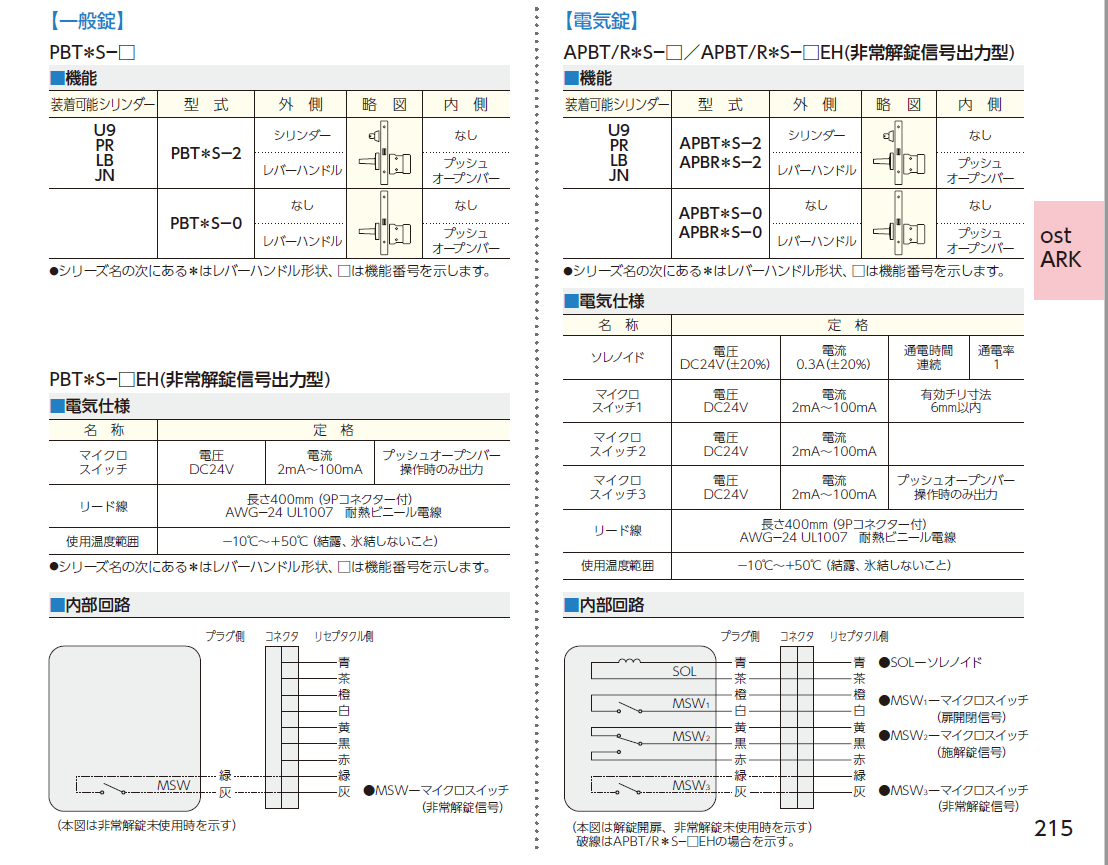Click the 【電気錠】 section heading
Screen dimensions: 1108x865
[602, 20]
